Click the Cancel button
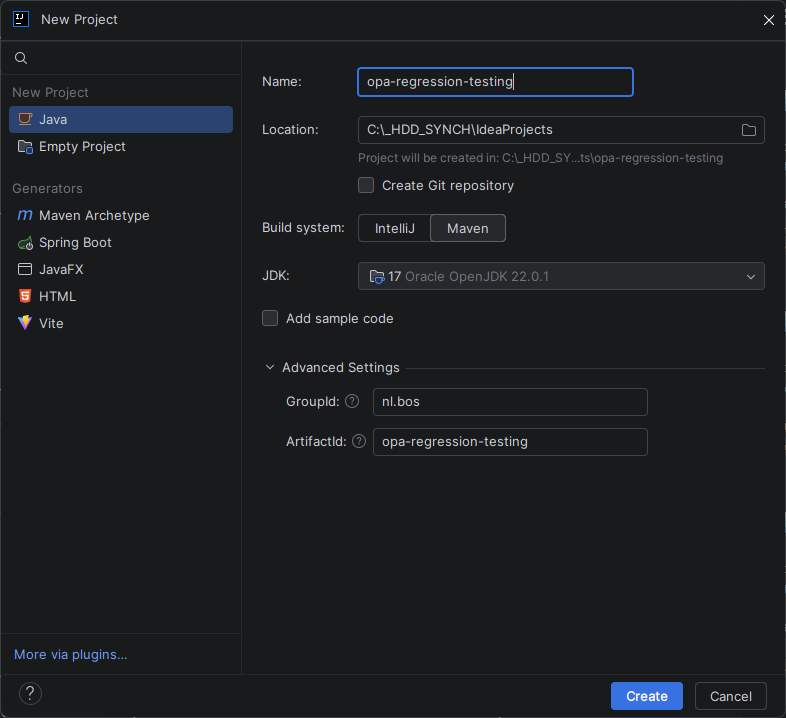The width and height of the screenshot is (786, 718). click(730, 696)
